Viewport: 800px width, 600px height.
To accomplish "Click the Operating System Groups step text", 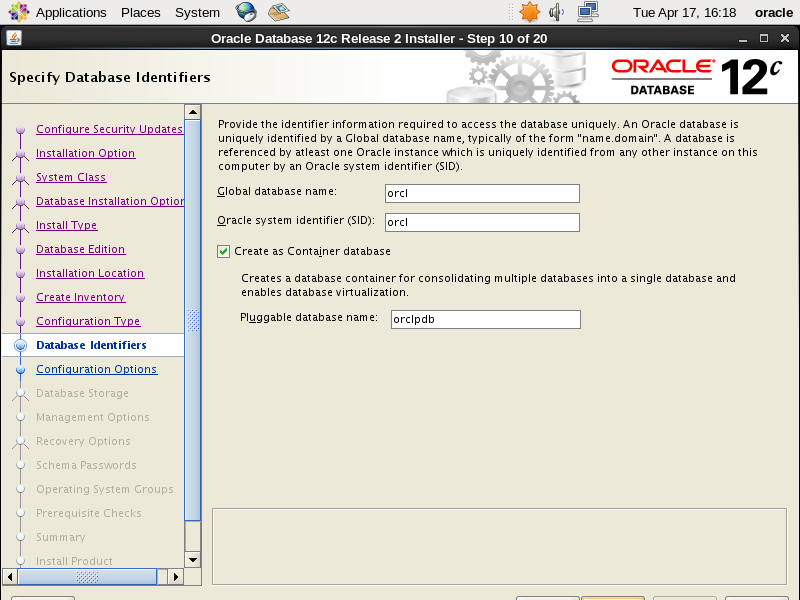I will (x=105, y=489).
